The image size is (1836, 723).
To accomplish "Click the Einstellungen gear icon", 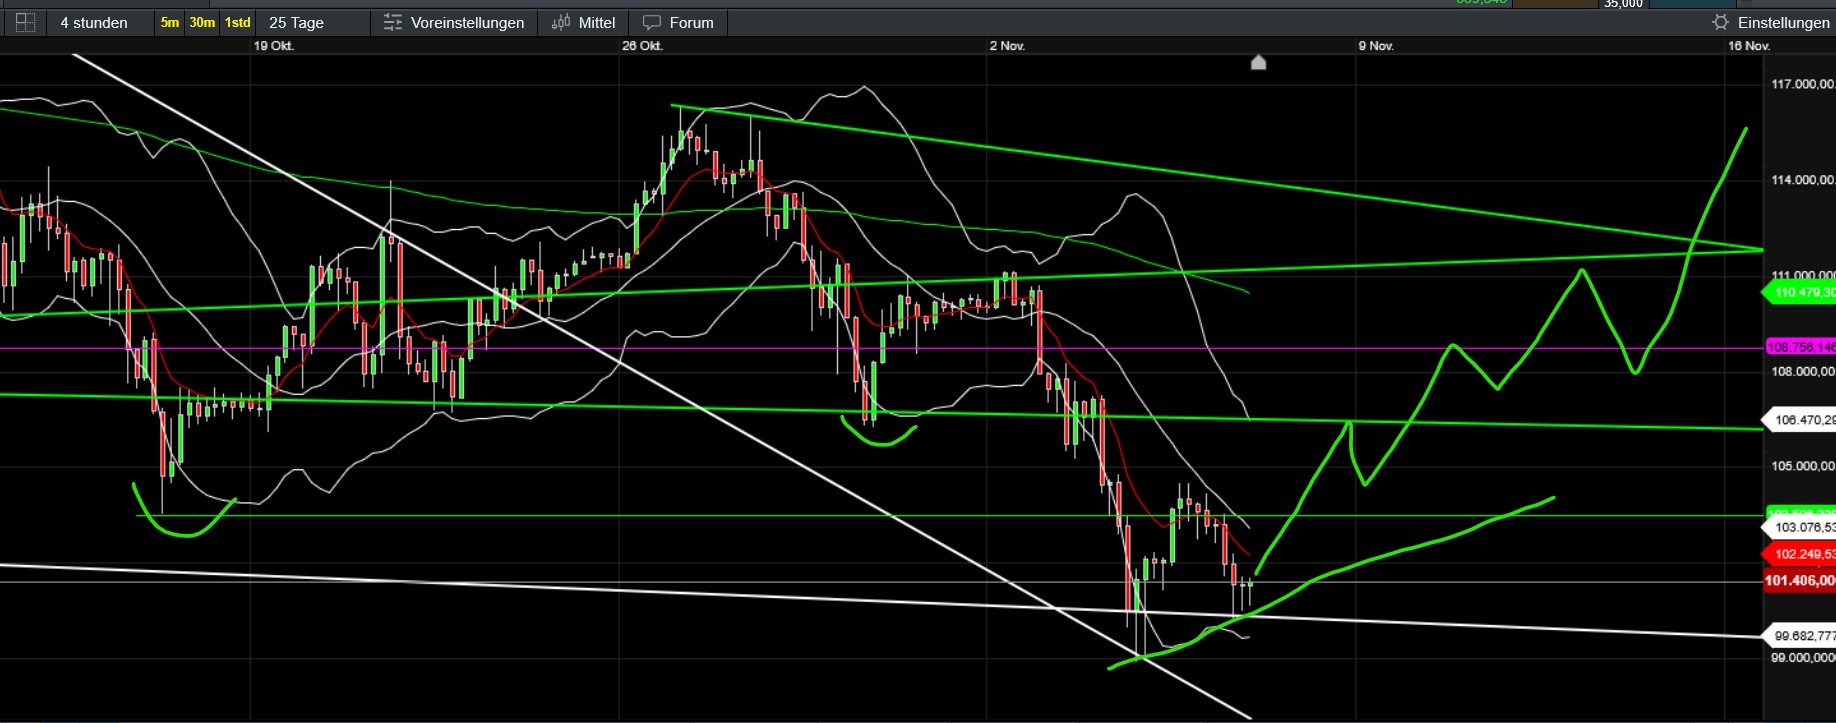I will coord(1720,22).
